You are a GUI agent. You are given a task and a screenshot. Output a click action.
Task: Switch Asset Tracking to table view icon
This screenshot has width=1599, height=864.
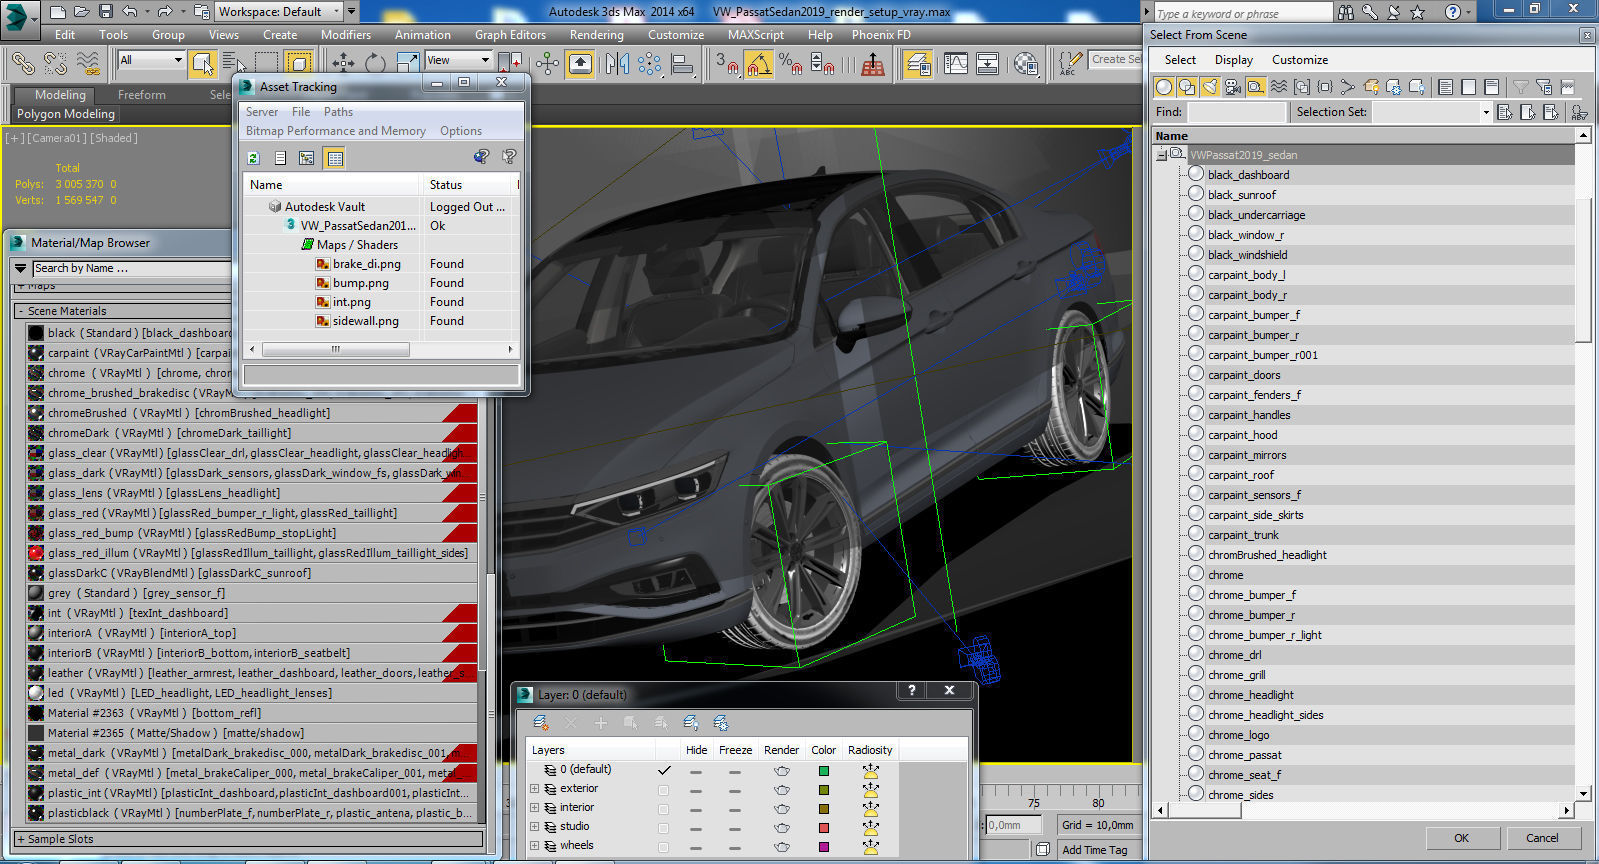(335, 158)
